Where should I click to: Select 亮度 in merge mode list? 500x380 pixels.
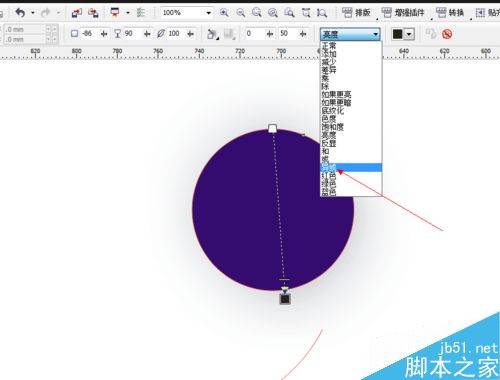(351, 135)
